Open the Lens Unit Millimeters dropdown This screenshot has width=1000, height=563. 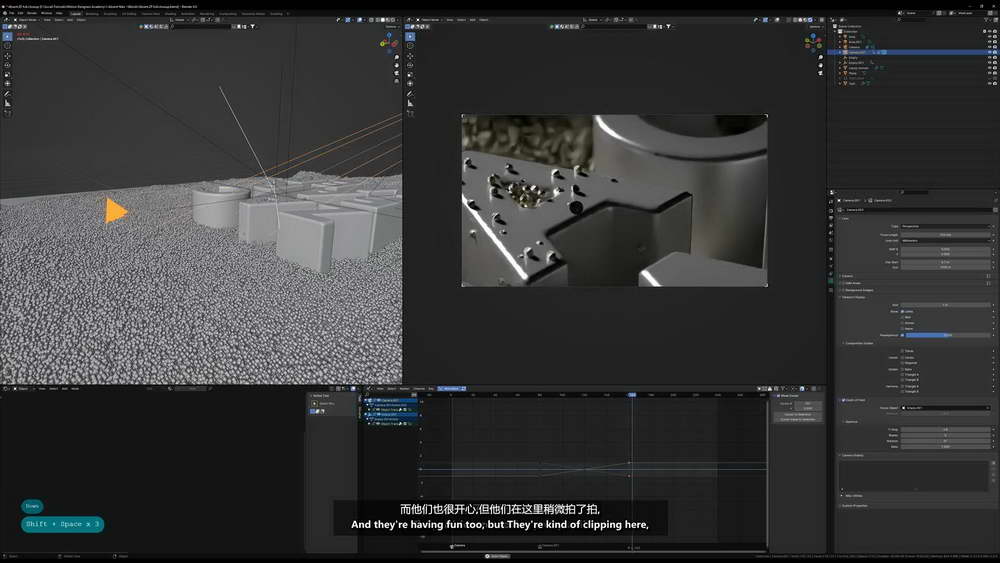(946, 240)
